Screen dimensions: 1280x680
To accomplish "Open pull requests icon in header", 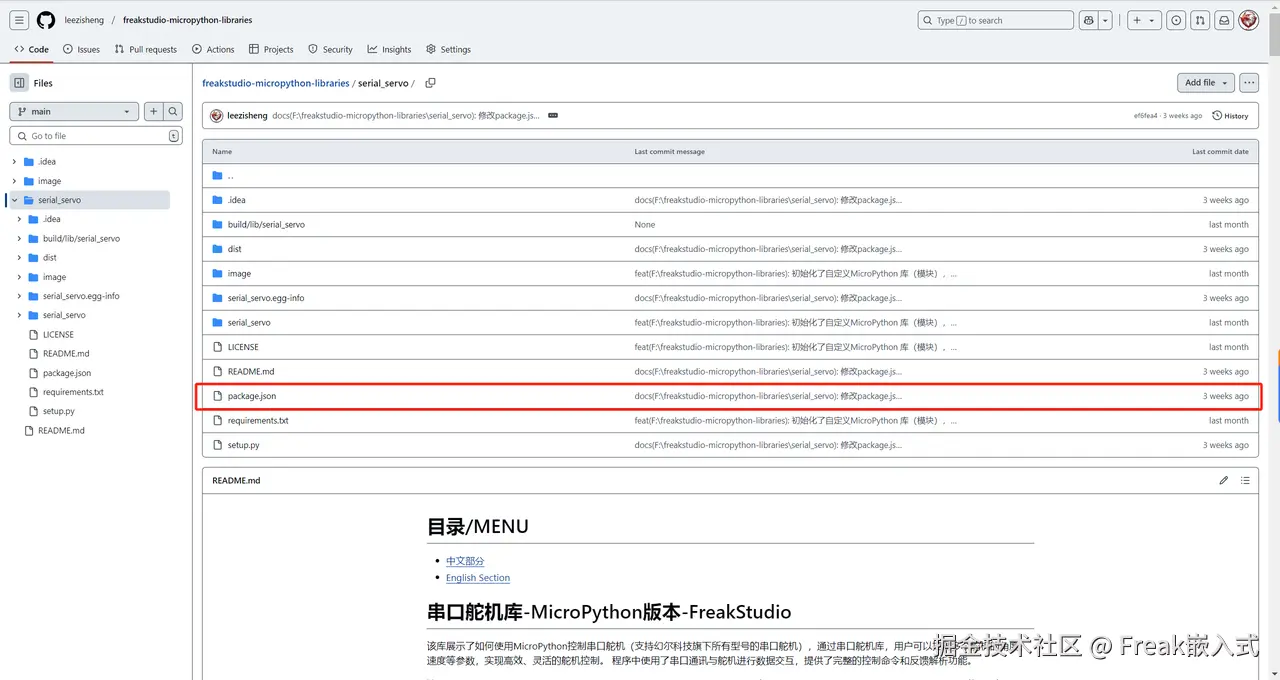I will (x=1200, y=20).
